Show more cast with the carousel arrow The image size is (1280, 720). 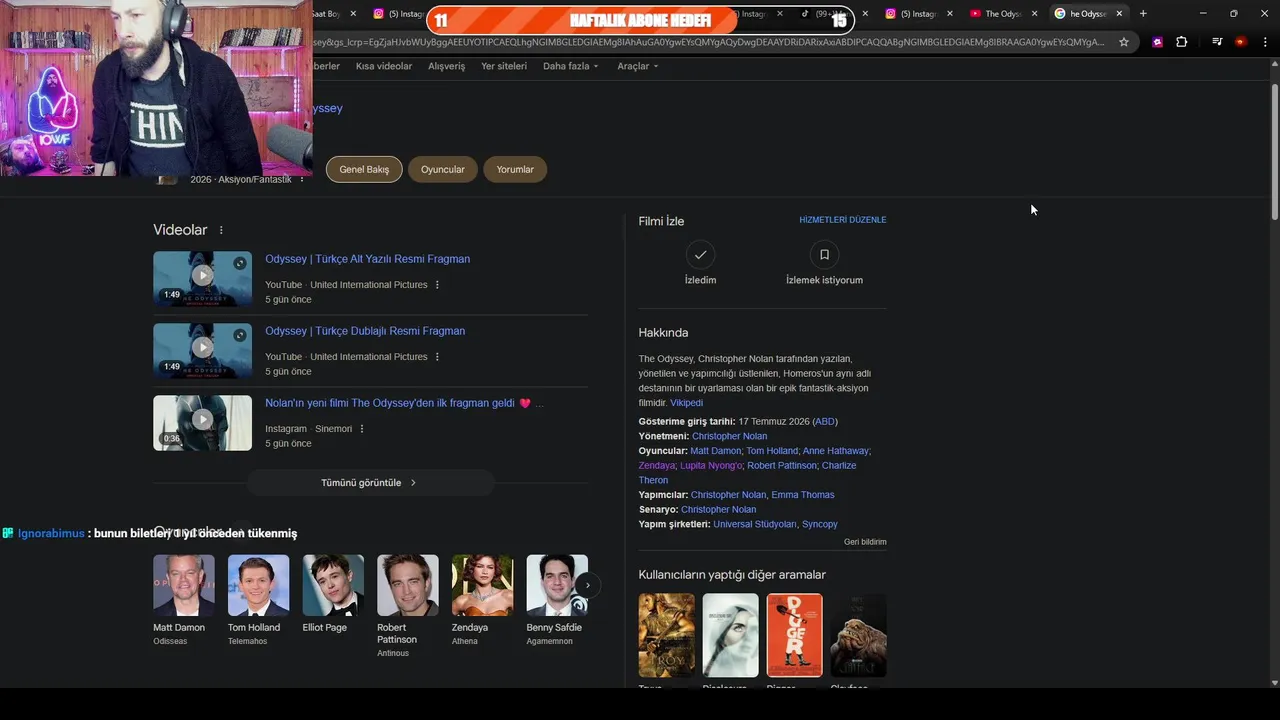click(588, 585)
